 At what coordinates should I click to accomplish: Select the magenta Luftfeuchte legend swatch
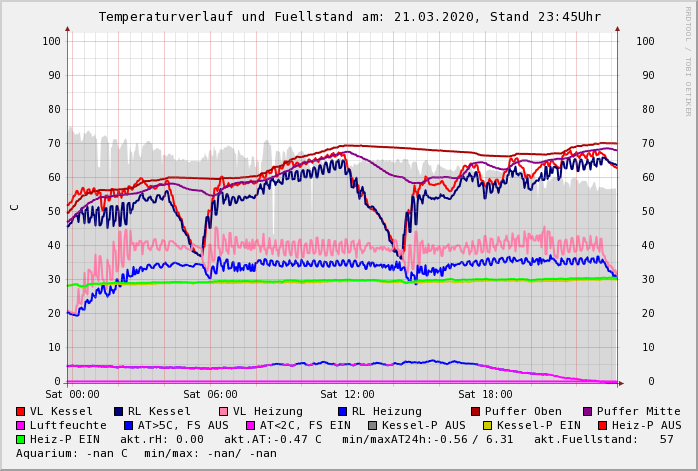point(21,425)
